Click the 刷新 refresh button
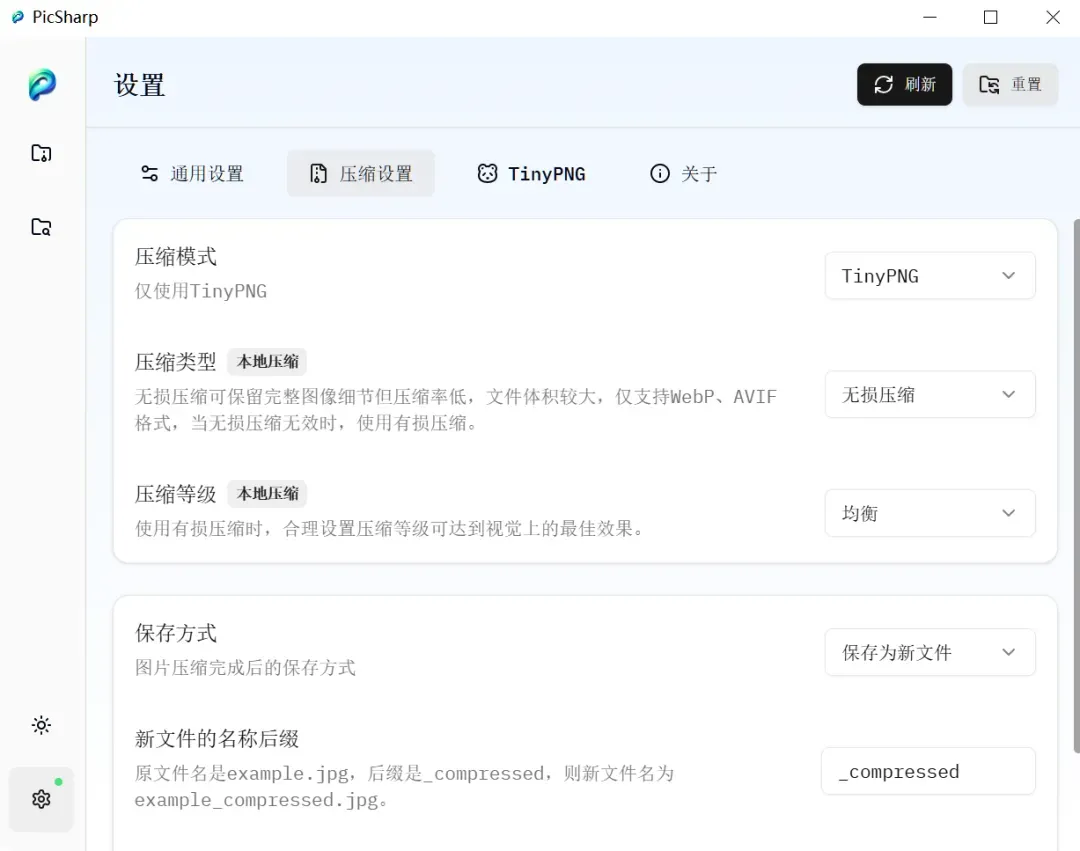This screenshot has height=851, width=1080. [904, 85]
